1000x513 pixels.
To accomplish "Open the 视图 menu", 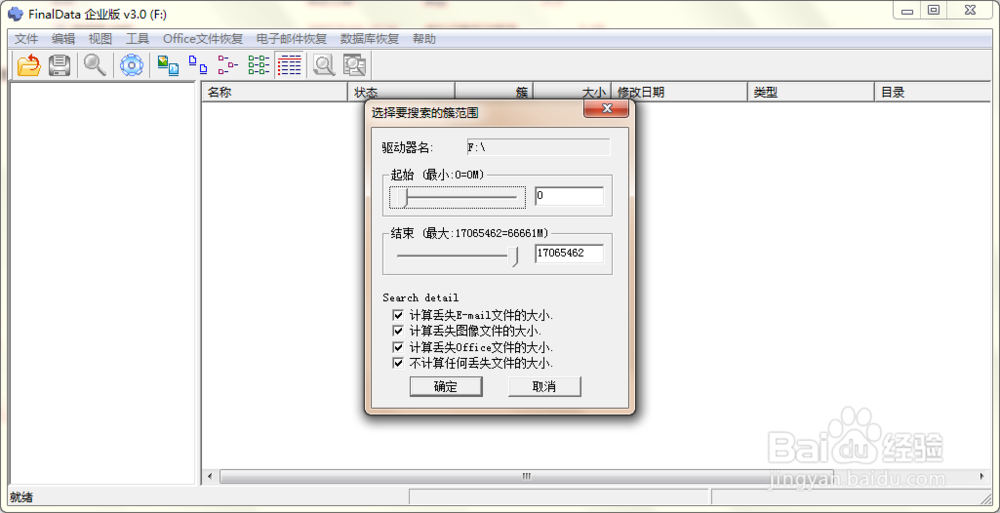I will click(x=100, y=39).
